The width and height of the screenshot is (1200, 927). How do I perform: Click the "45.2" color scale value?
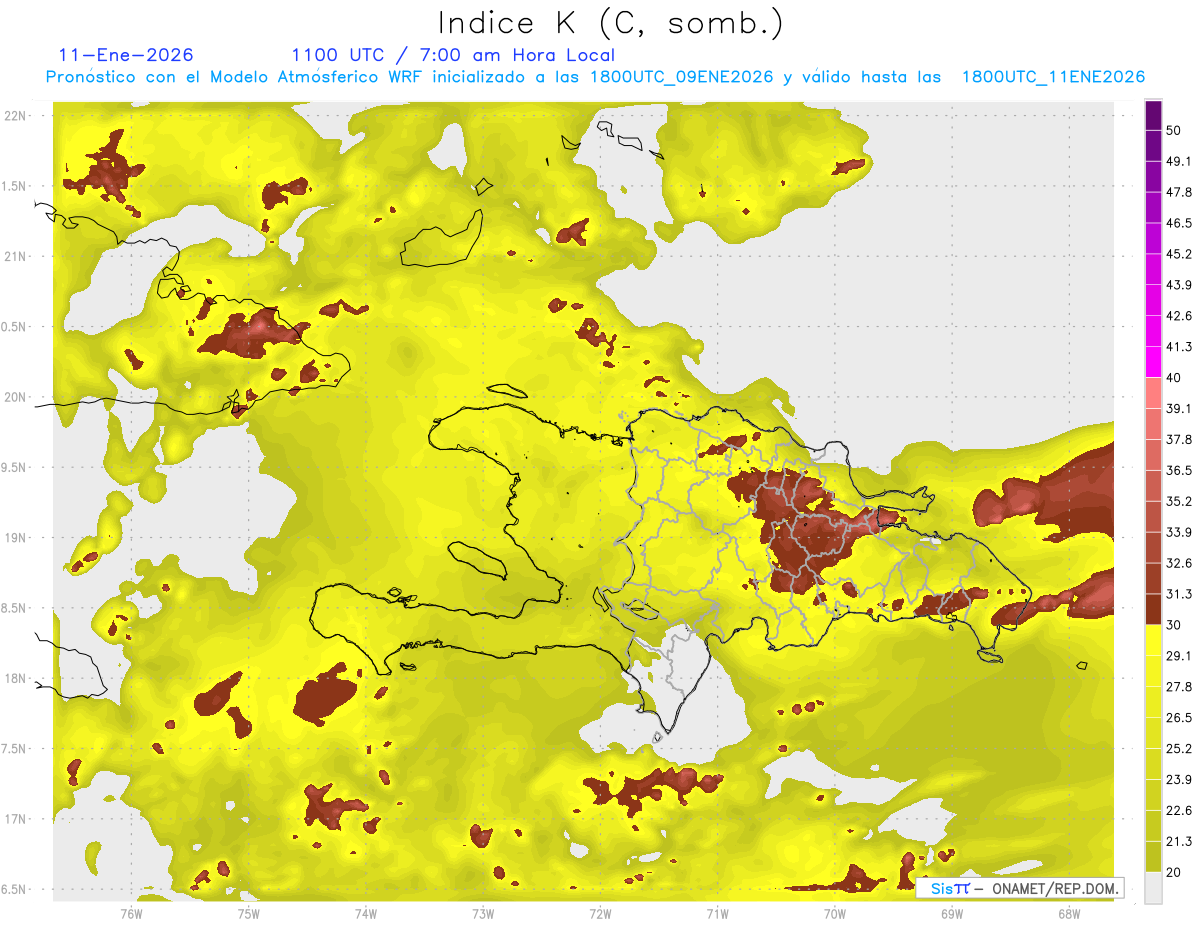click(1178, 254)
